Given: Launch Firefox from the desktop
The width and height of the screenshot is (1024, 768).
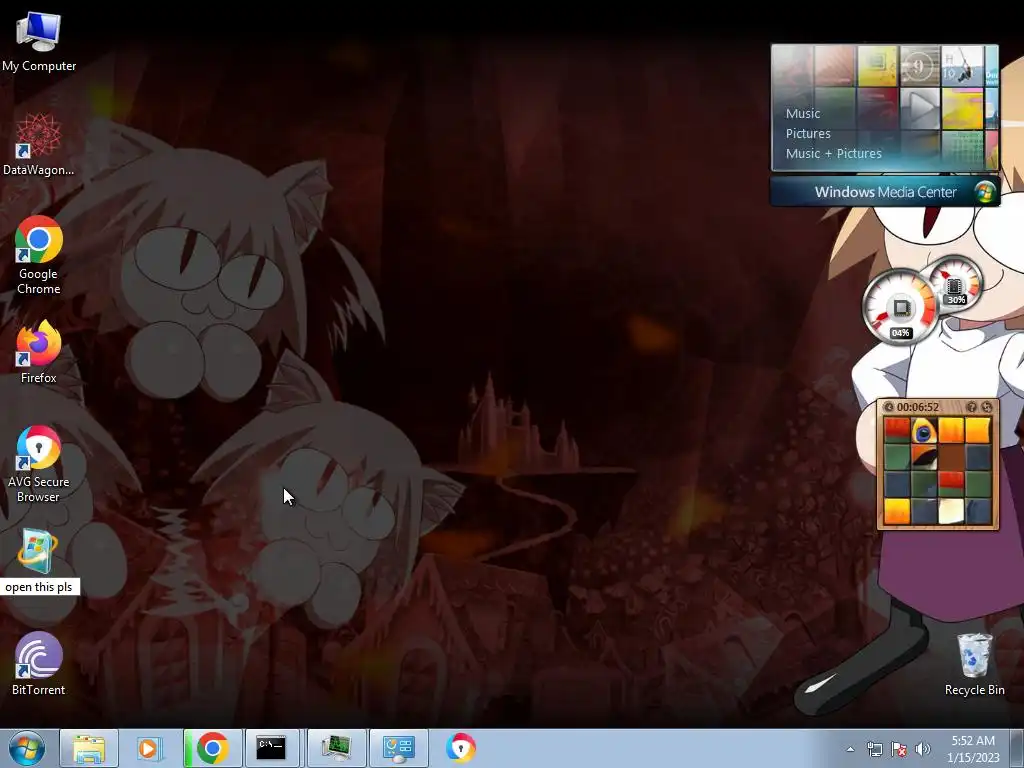Looking at the screenshot, I should pyautogui.click(x=39, y=351).
